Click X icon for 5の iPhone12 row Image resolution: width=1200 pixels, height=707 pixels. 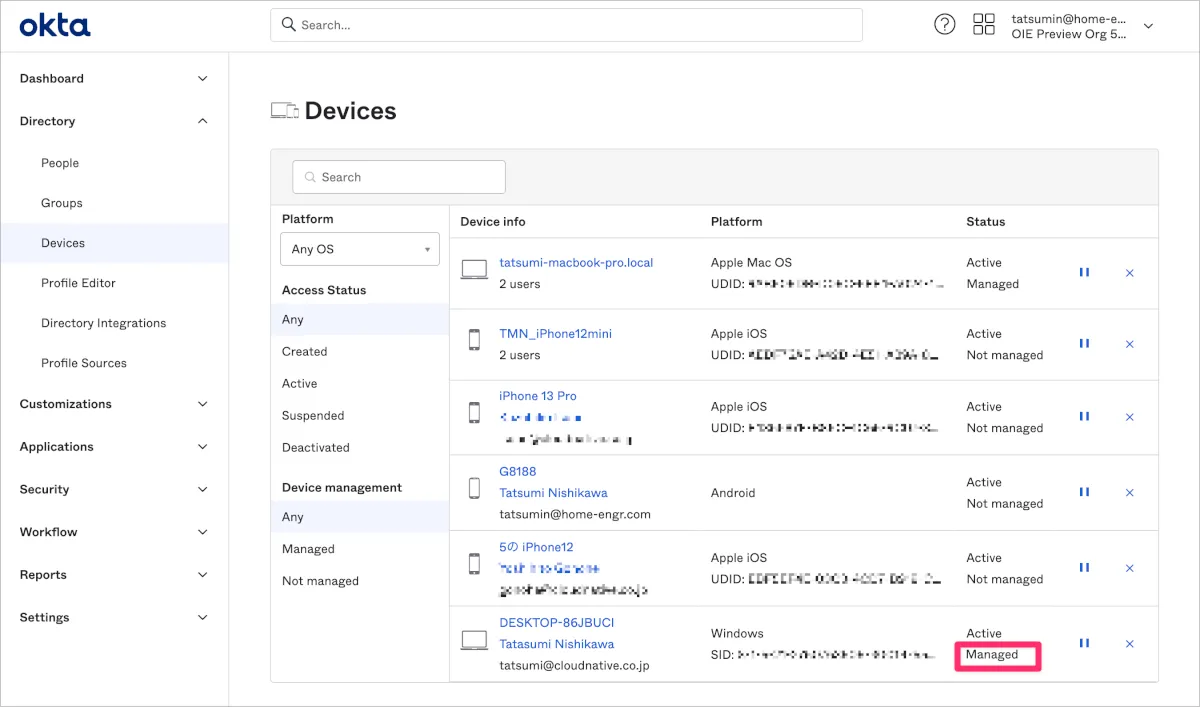1130,568
